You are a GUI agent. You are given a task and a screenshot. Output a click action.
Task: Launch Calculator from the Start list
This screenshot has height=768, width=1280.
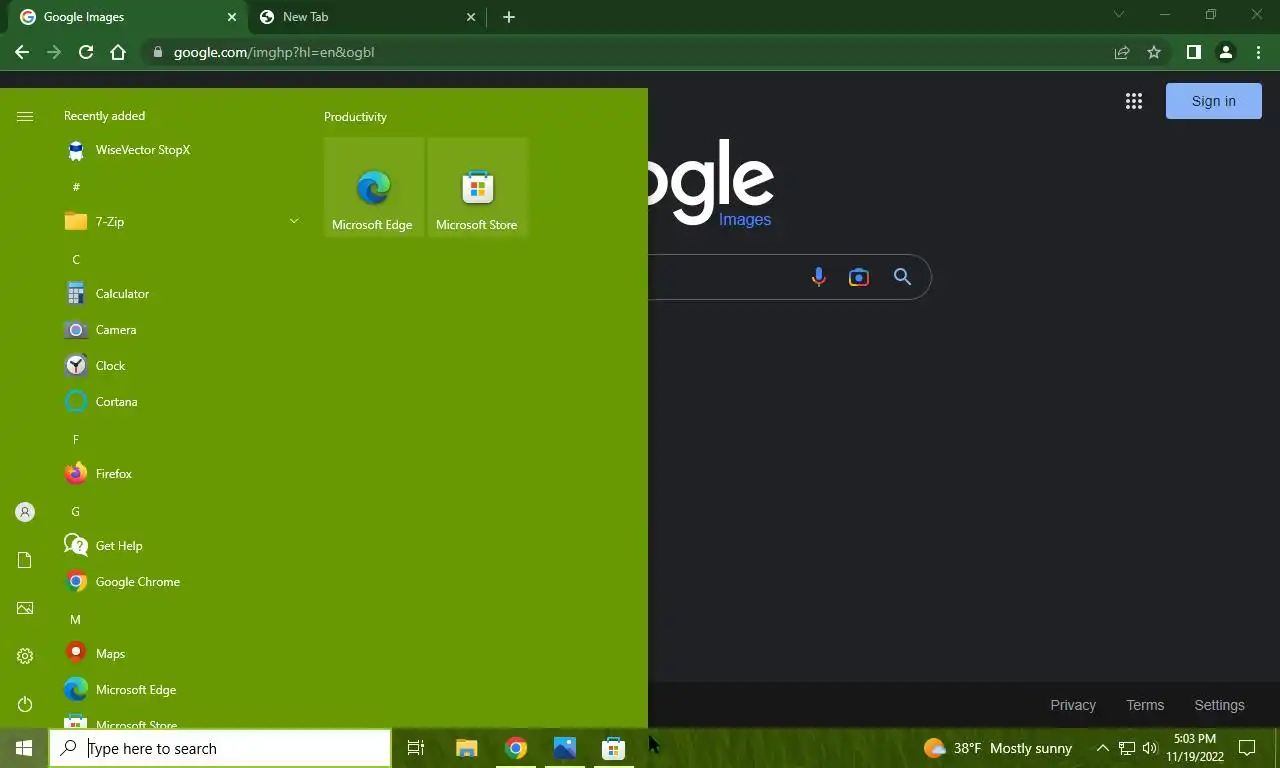point(180,294)
